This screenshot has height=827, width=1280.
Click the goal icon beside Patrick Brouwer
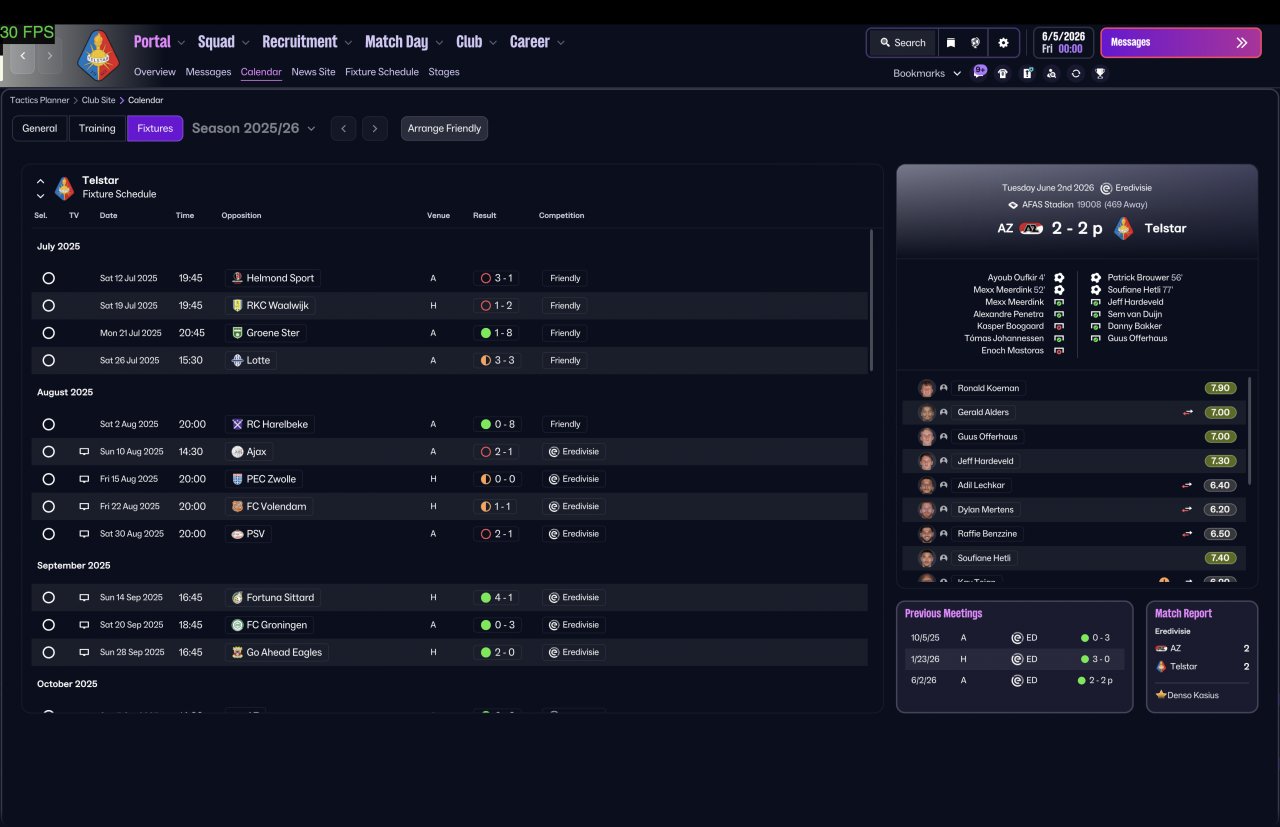click(1096, 277)
